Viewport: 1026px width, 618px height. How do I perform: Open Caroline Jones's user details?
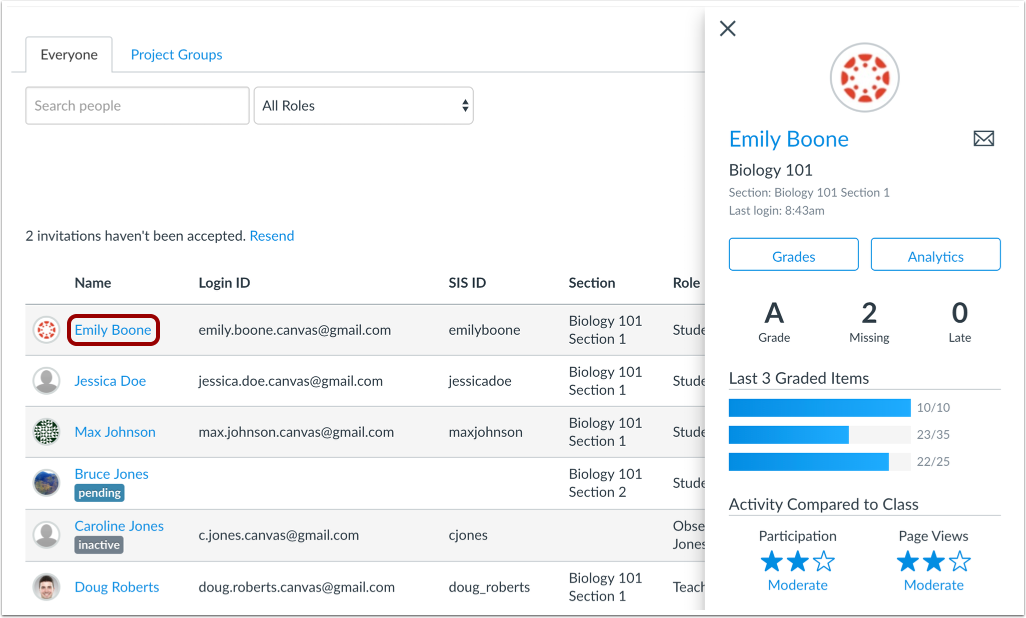[119, 526]
